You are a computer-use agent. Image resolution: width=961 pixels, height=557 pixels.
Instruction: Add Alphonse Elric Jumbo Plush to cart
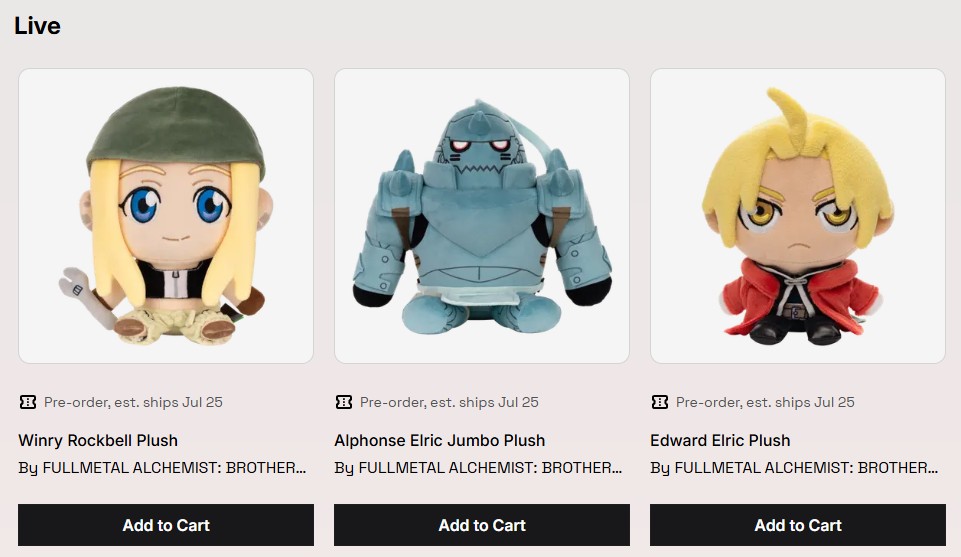(x=482, y=525)
